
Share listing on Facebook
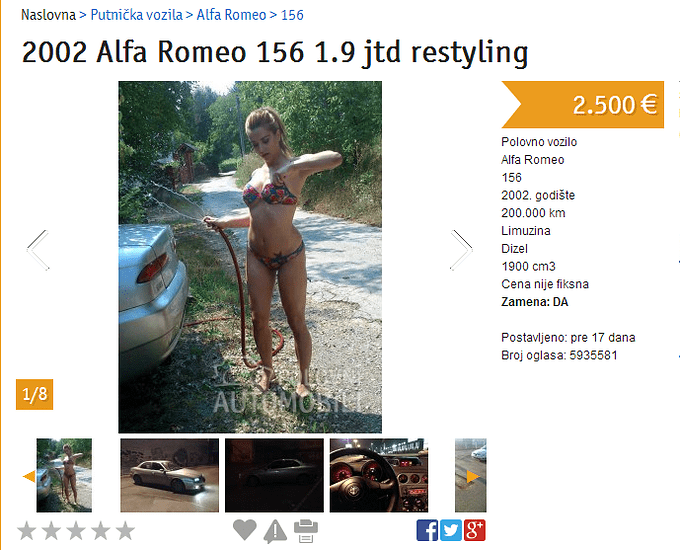(x=427, y=530)
